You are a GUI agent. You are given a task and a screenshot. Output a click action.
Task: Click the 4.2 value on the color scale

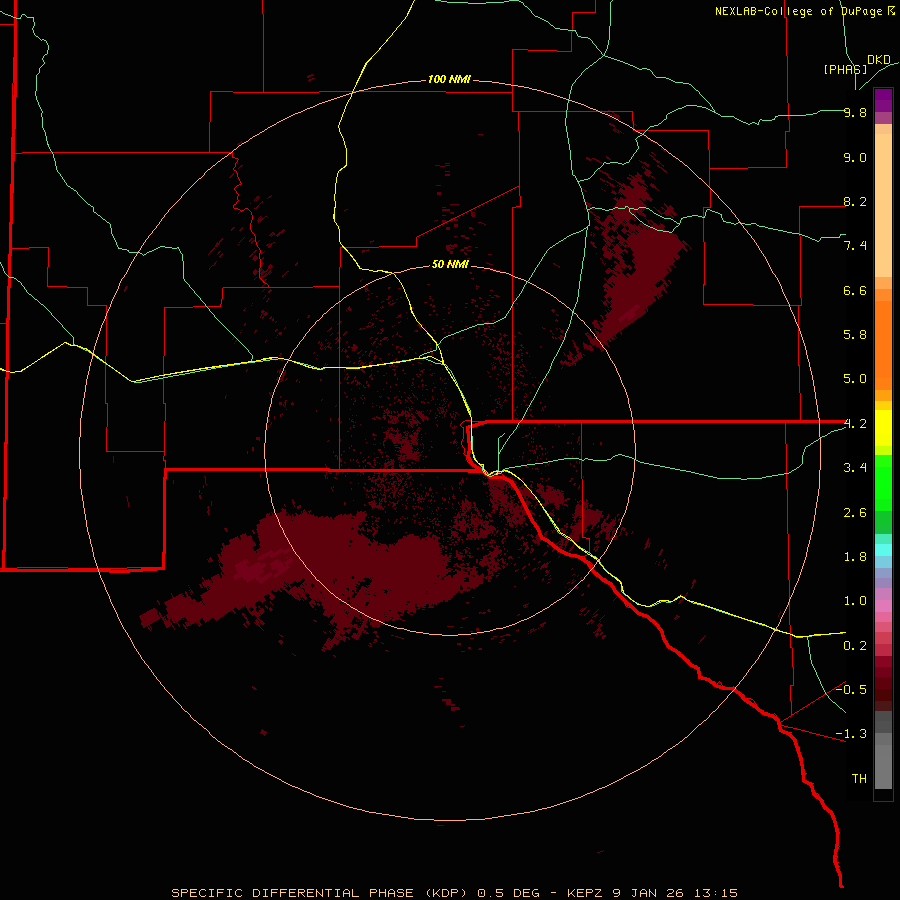click(x=855, y=424)
